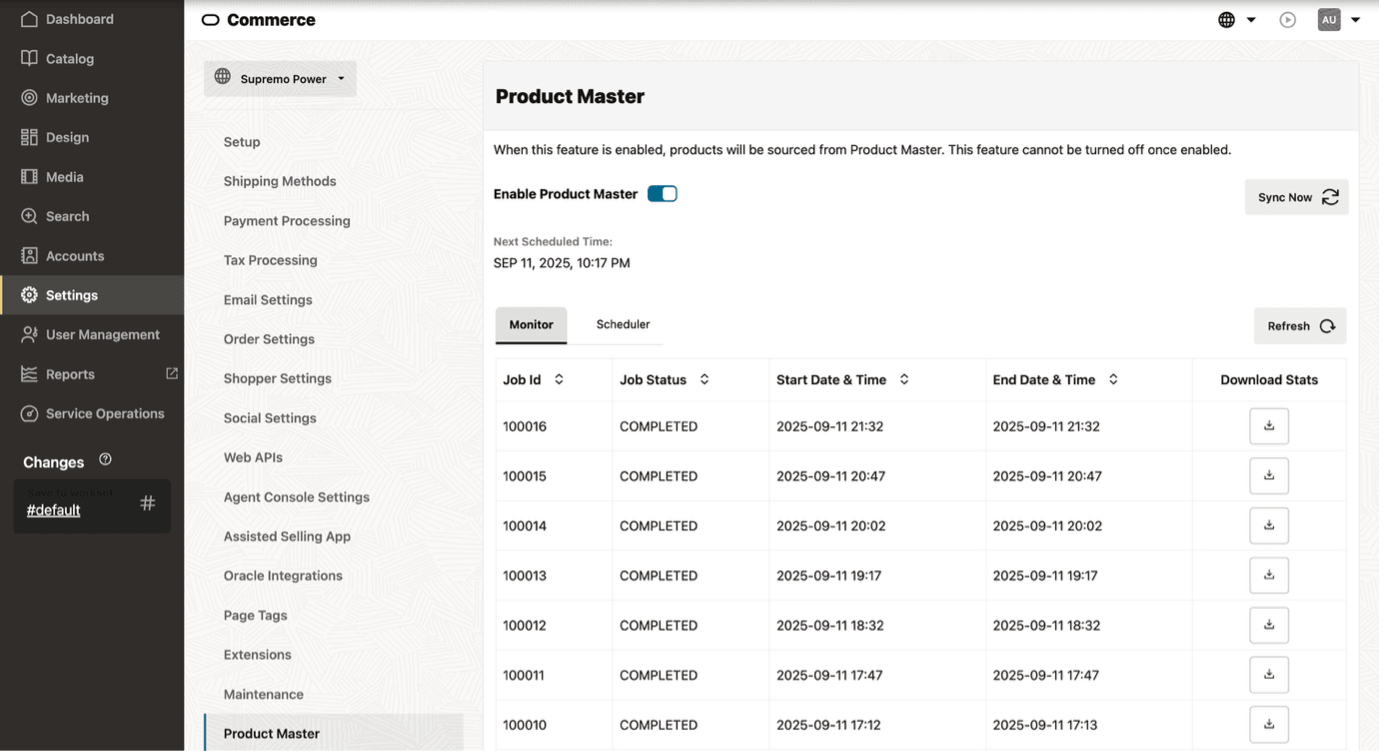Click the Service Operations compass icon

(30, 414)
